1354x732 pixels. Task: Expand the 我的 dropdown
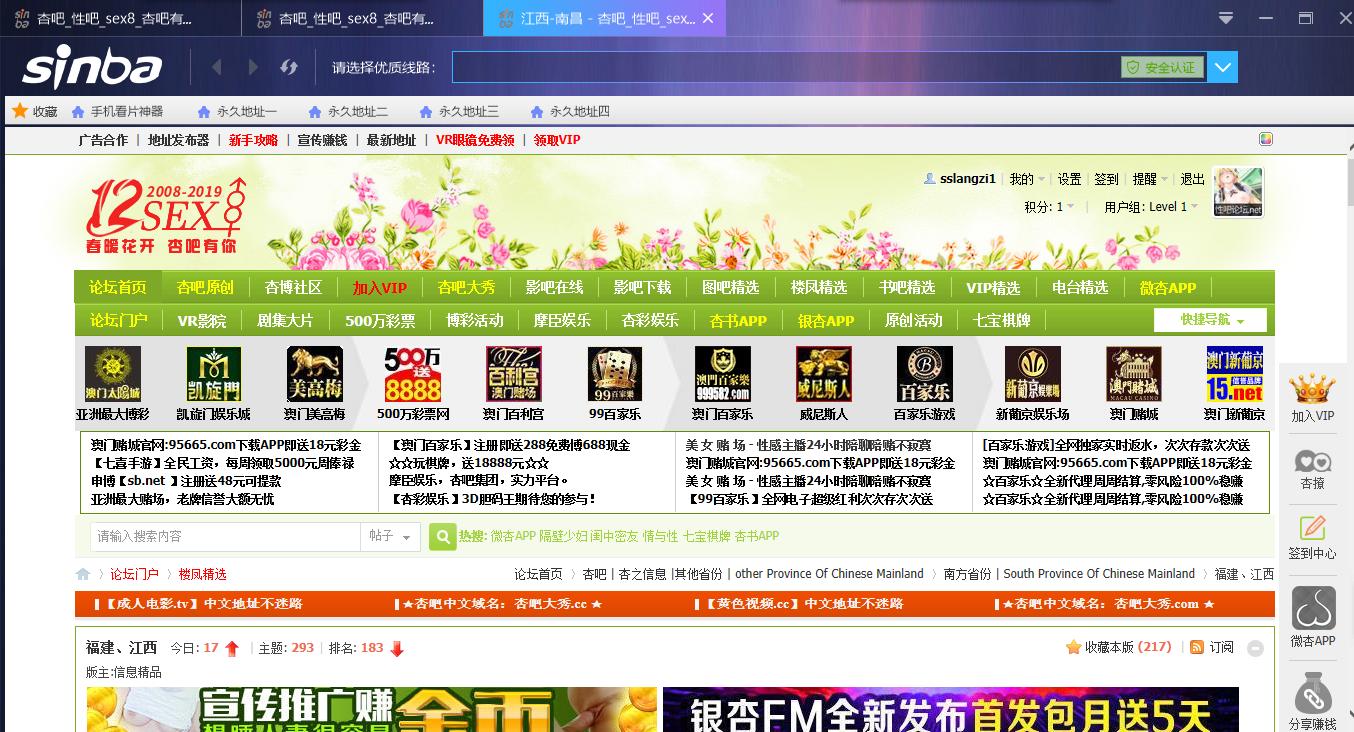pyautogui.click(x=1027, y=179)
